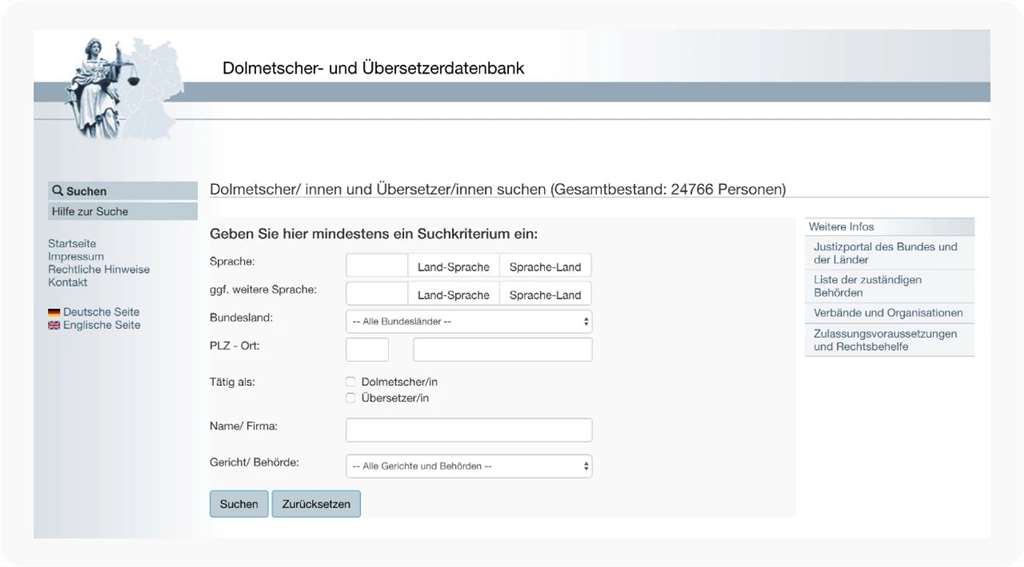Click the British flag icon

click(54, 325)
